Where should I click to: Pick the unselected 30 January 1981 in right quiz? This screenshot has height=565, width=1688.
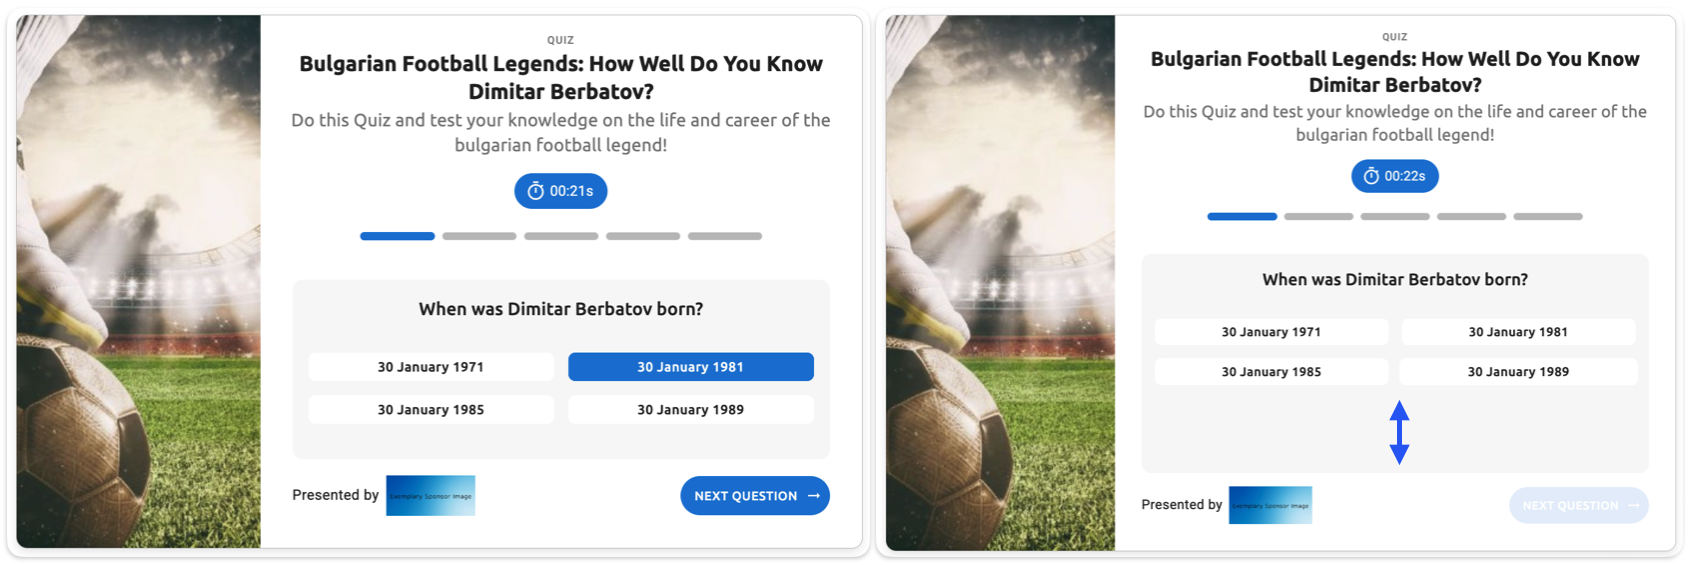tap(1518, 332)
